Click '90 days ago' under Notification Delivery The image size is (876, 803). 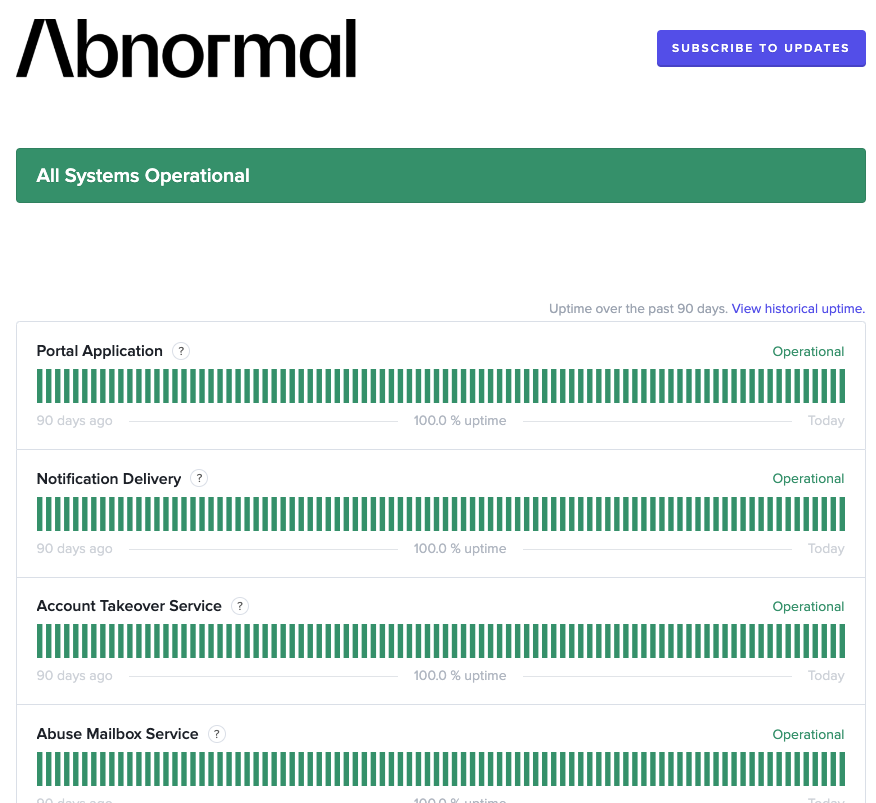coord(74,549)
